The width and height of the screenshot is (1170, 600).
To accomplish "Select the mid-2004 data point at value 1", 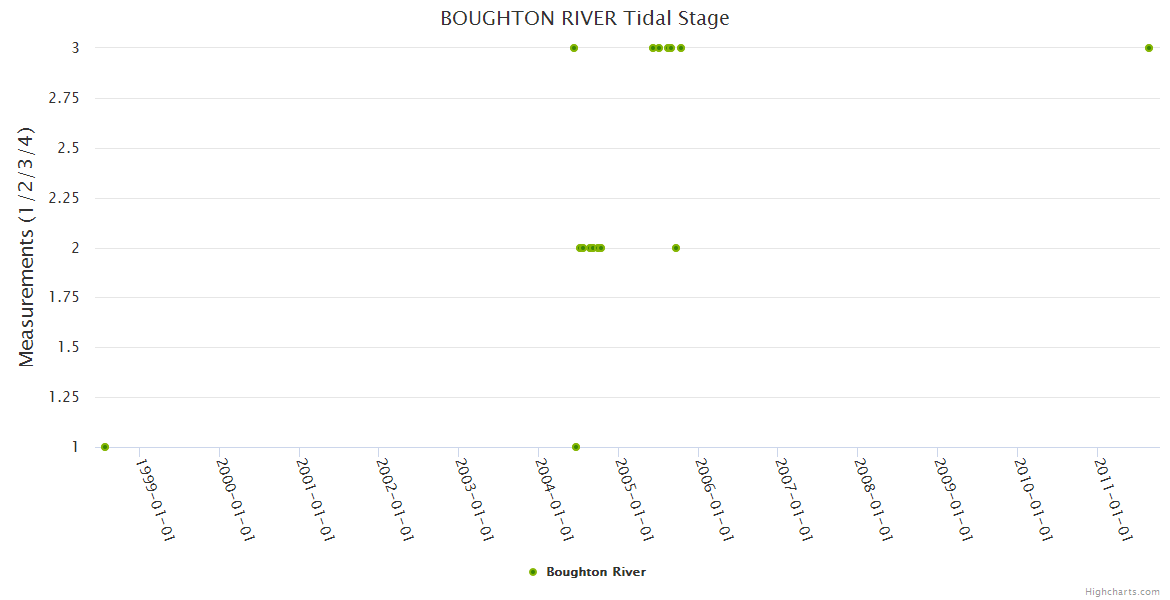I will tap(576, 447).
